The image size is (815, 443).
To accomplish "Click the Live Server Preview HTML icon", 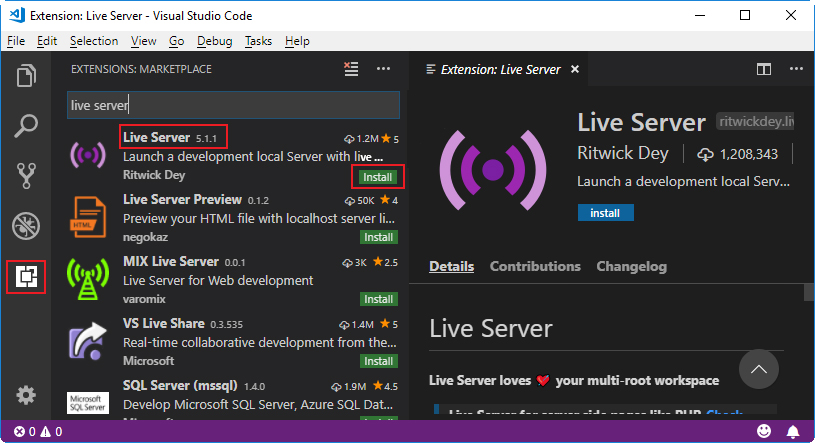I will (88, 217).
